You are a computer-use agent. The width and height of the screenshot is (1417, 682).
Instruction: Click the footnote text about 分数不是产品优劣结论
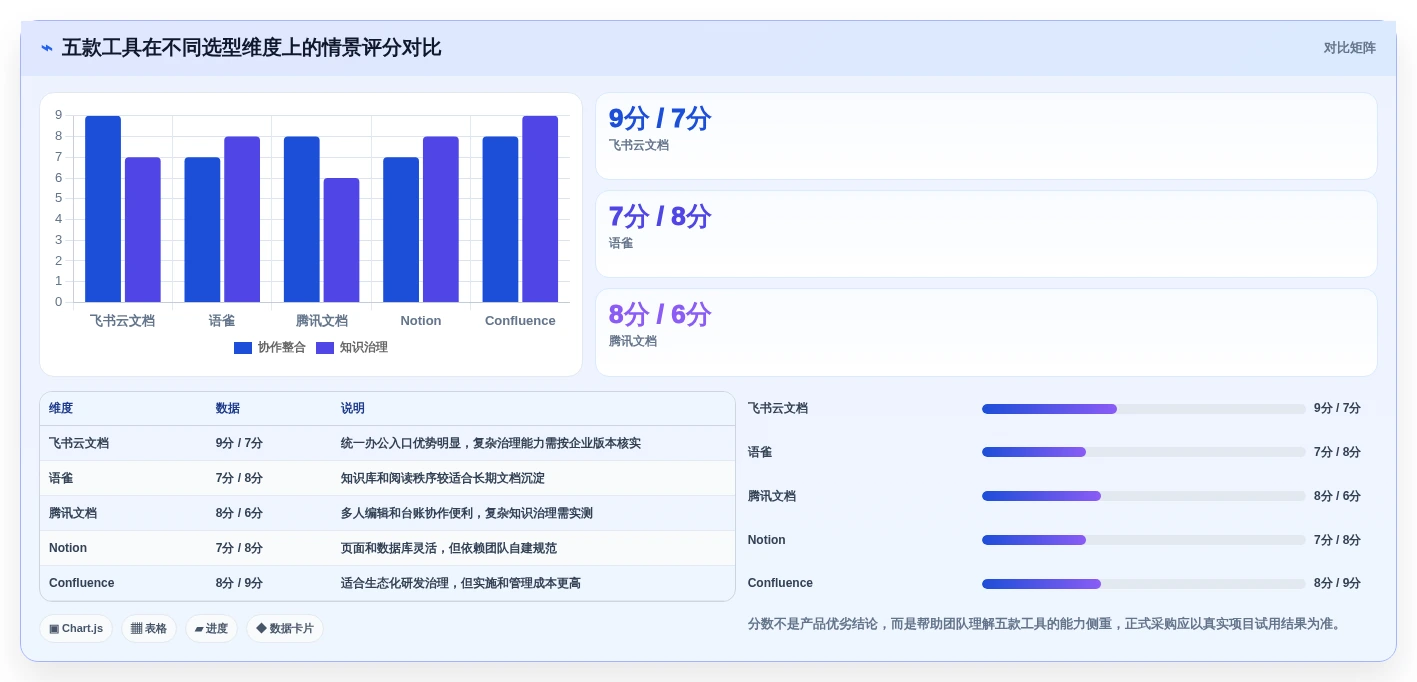[1046, 624]
